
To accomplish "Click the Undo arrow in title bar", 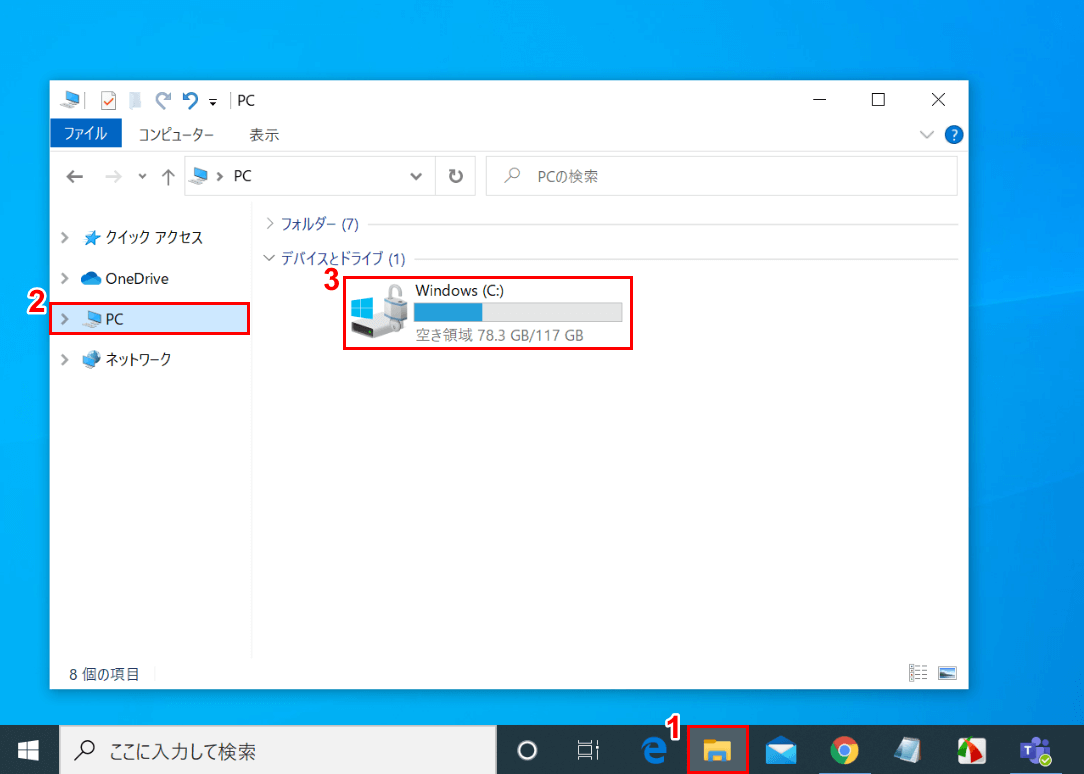I will tap(190, 100).
